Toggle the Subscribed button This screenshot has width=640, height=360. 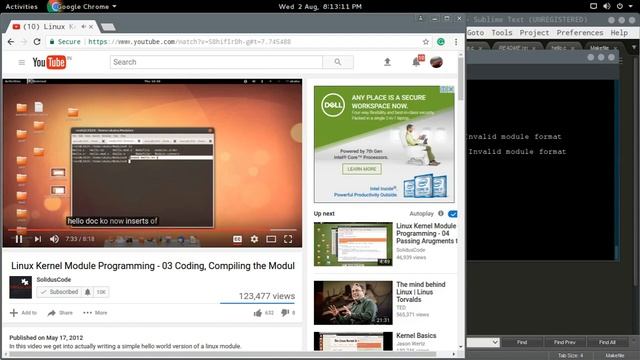point(60,292)
